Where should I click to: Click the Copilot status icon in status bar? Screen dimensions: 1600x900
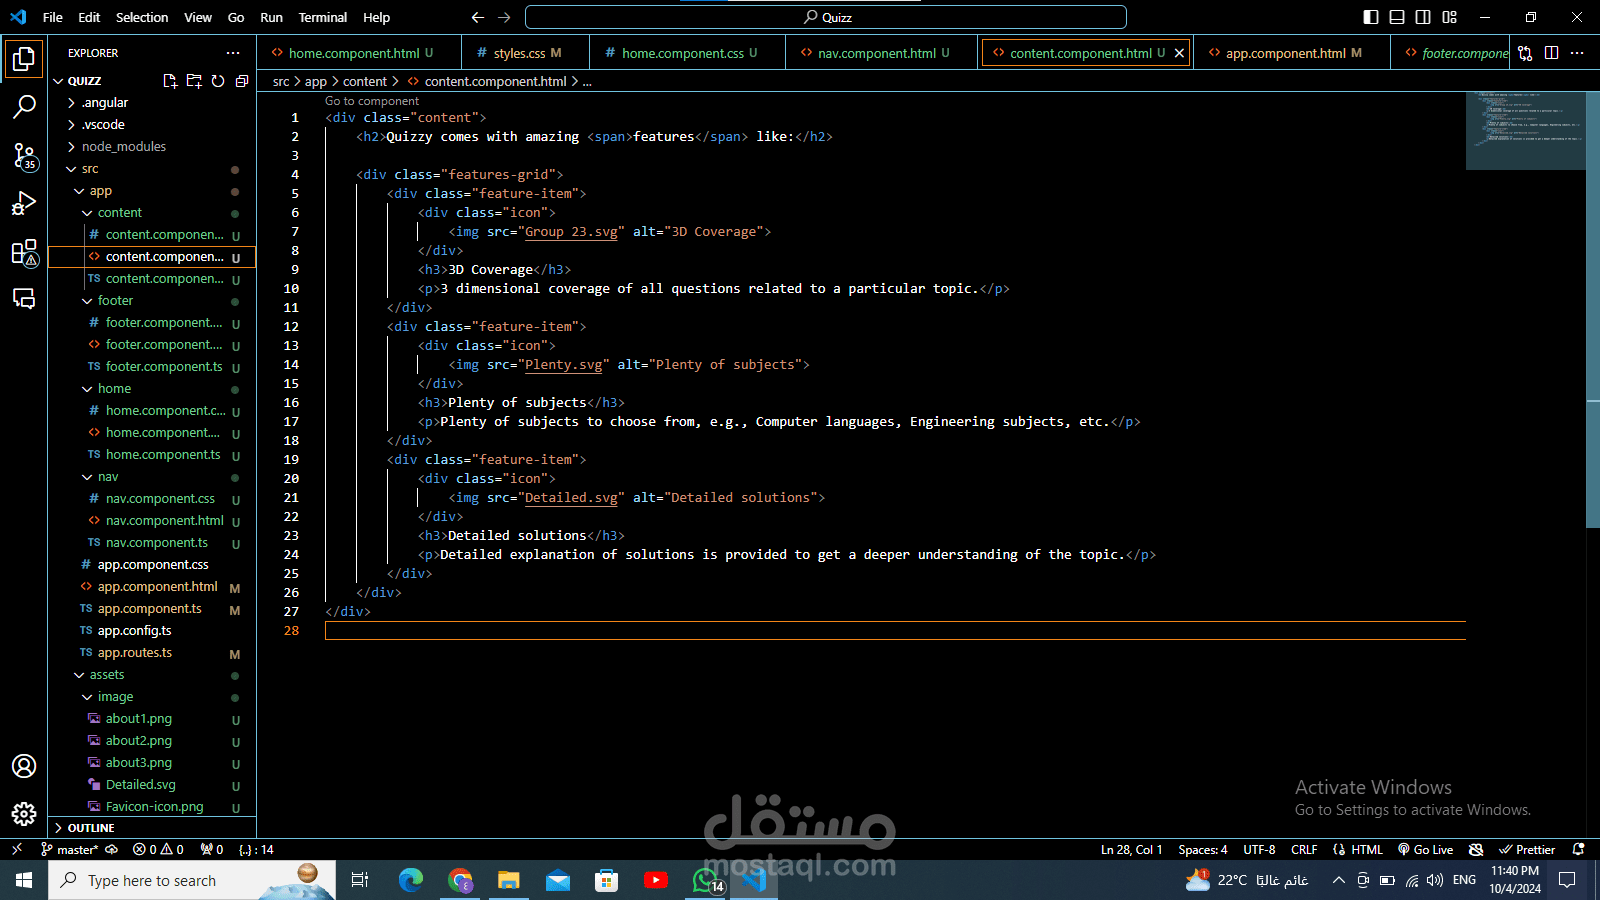point(1476,849)
